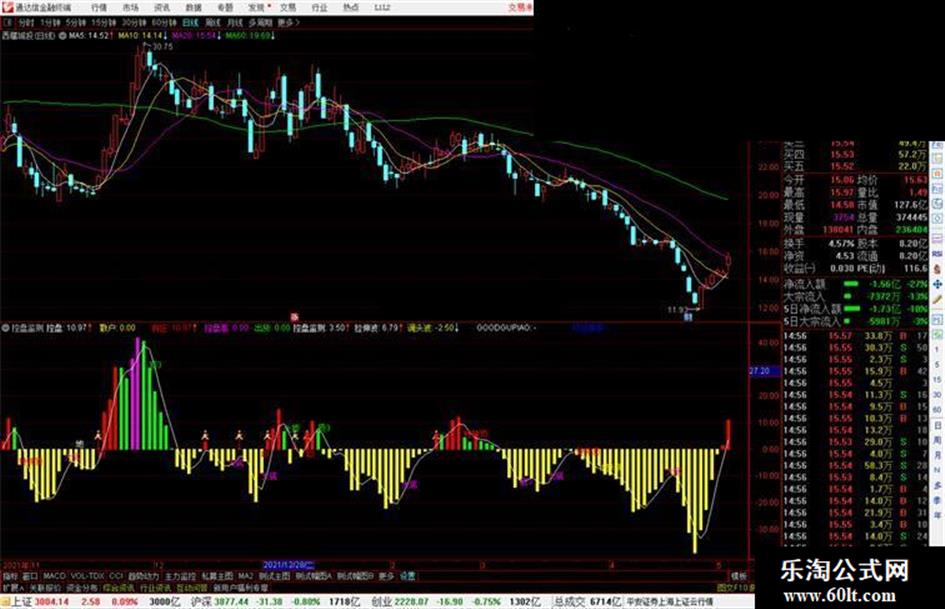The width and height of the screenshot is (945, 609).
Task: Switch to 30分钟 chart period
Action: [134, 23]
